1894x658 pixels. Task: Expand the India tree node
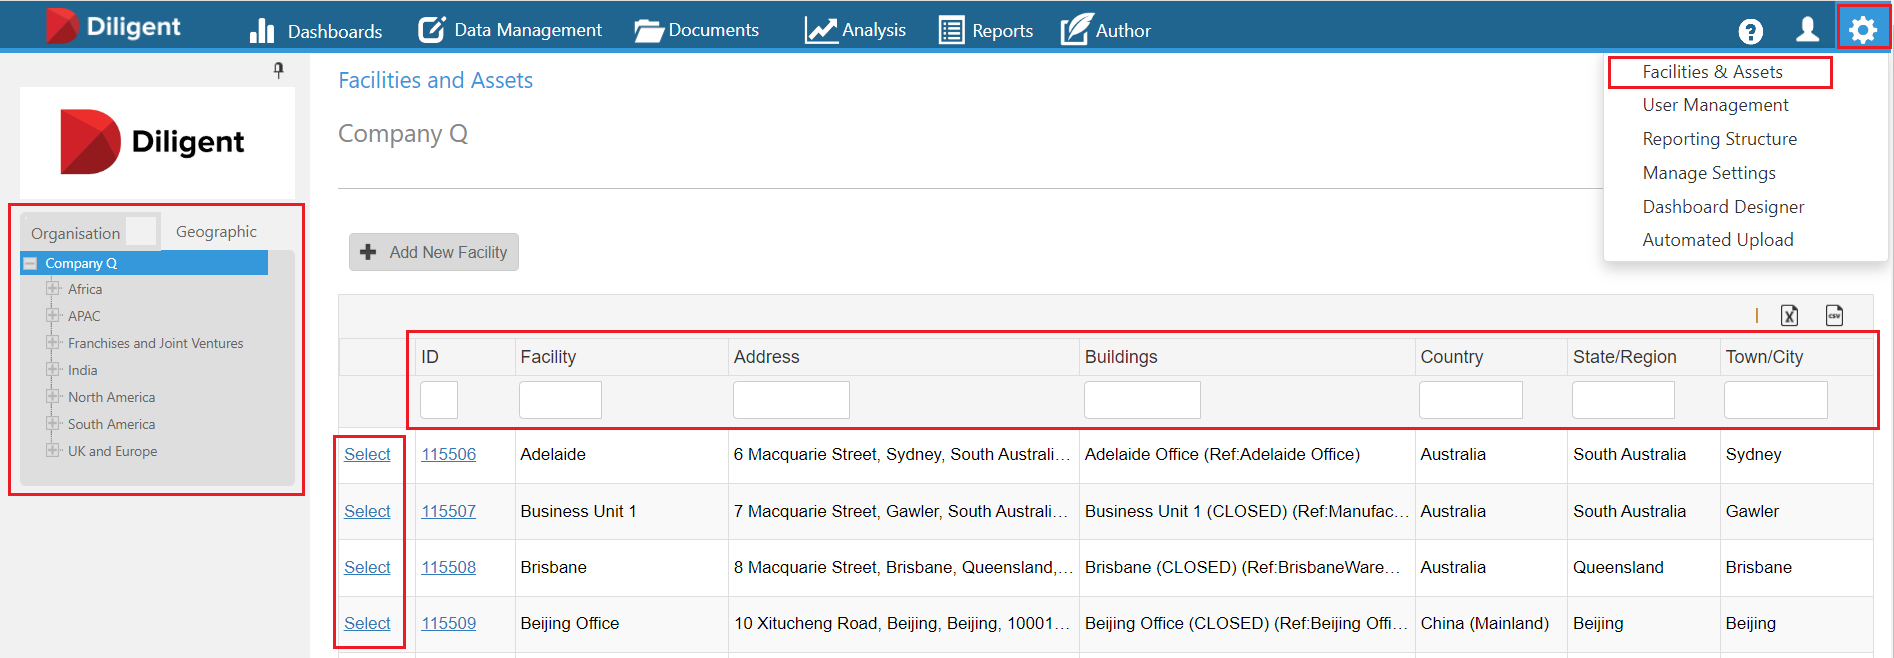point(53,370)
